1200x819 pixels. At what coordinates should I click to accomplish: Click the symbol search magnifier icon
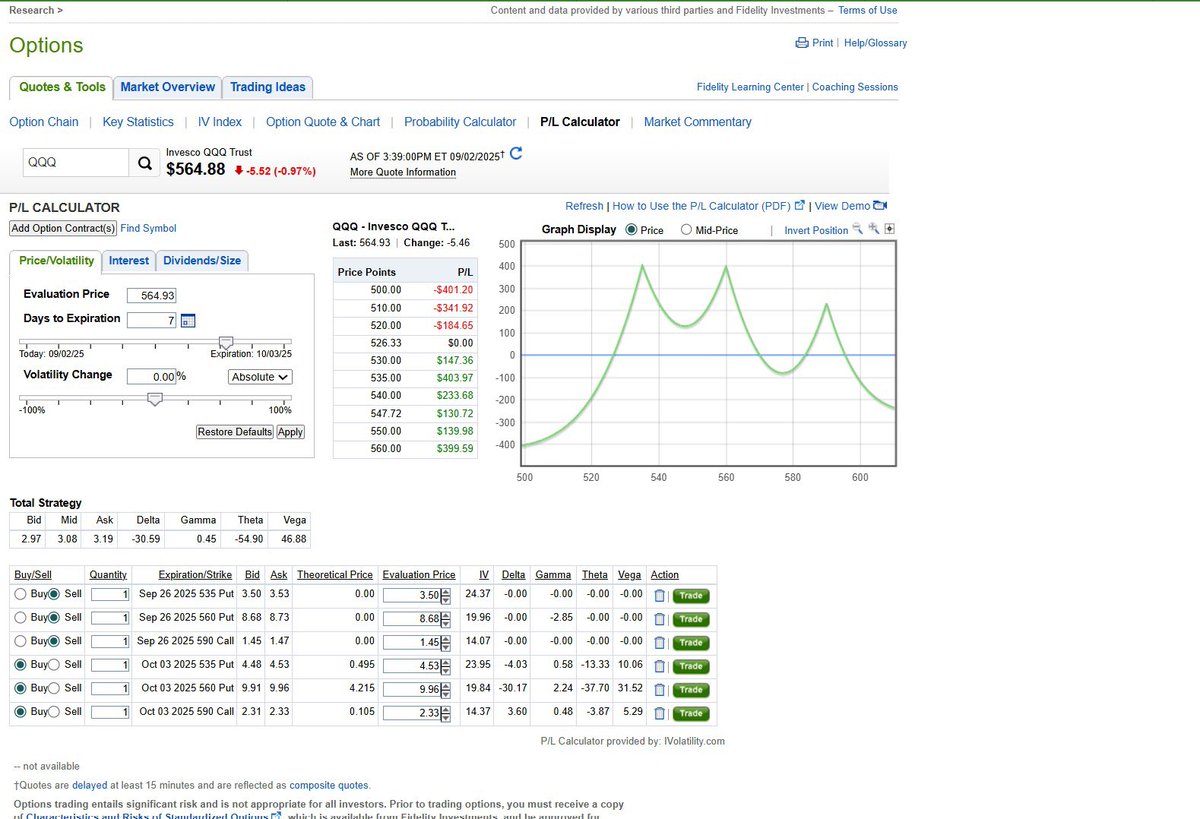144,163
